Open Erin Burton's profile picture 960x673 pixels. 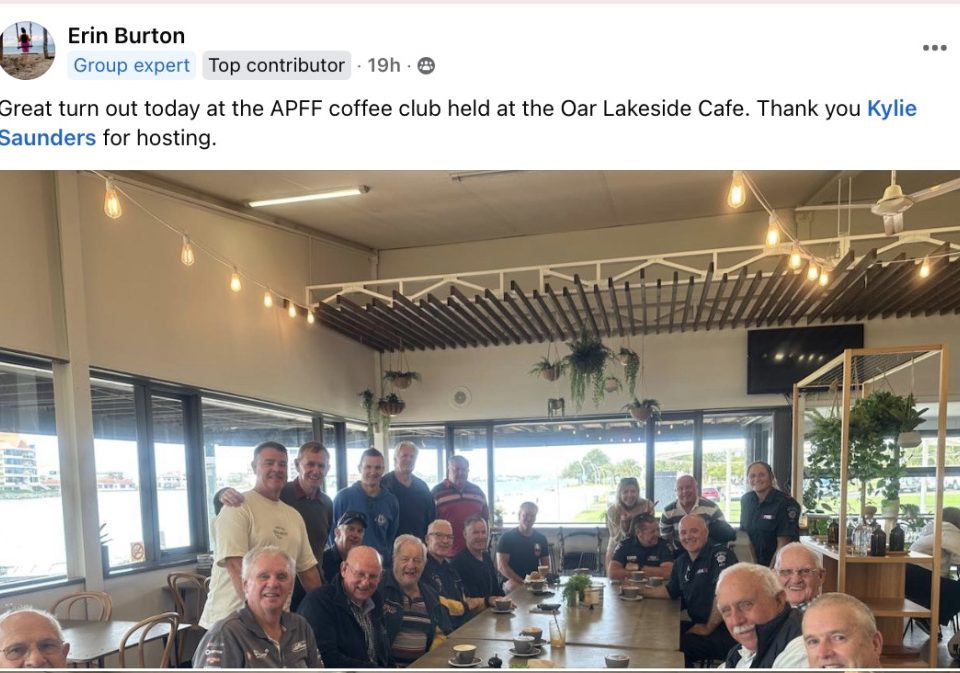click(x=26, y=50)
